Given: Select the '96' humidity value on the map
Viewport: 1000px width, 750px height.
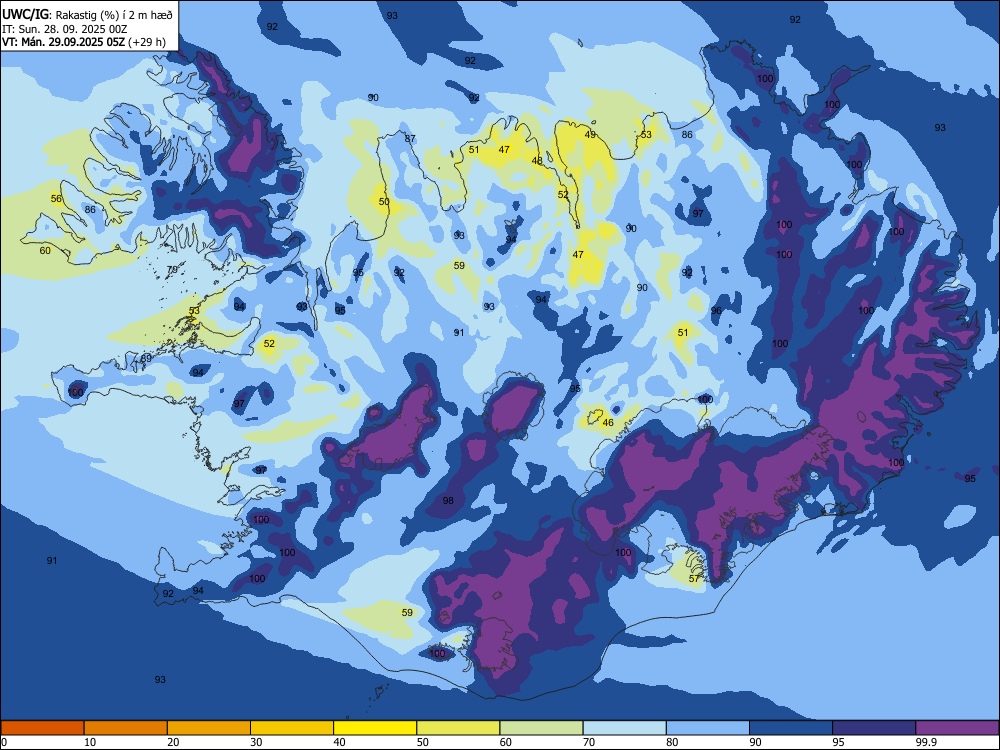Looking at the screenshot, I should (716, 311).
